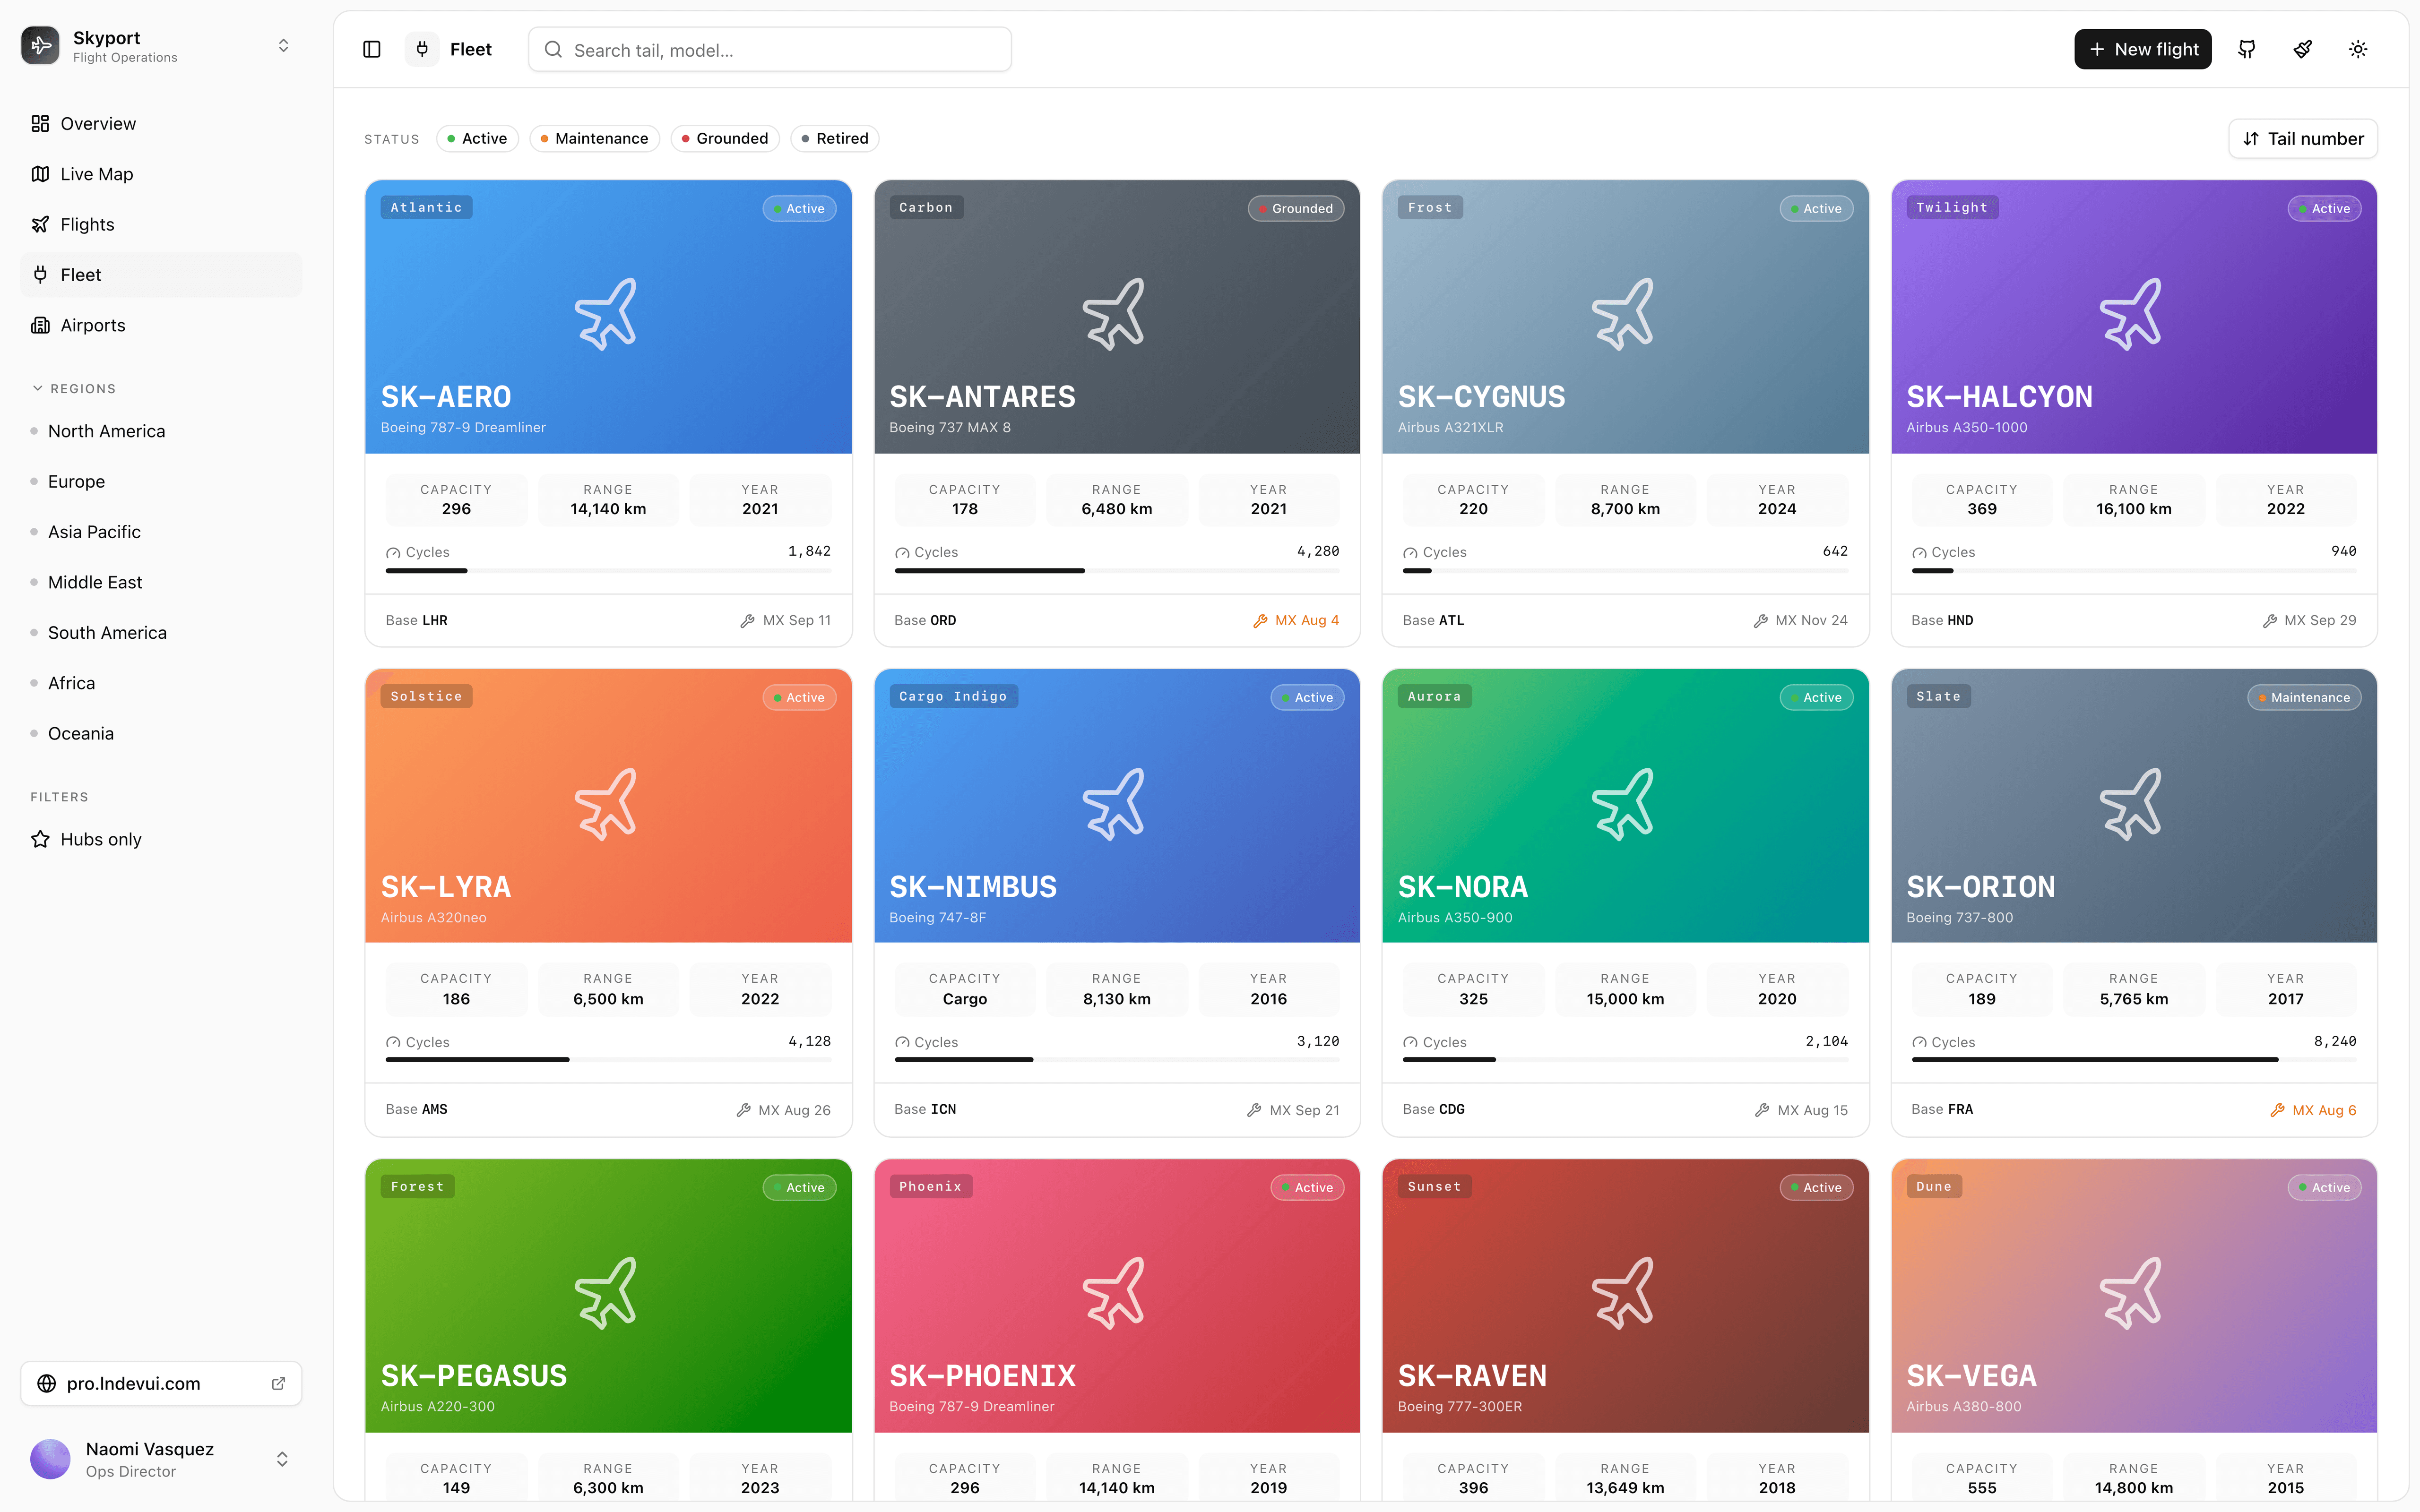Click the Cargo Indigo label on SK-NIMBUS card
Image resolution: width=2420 pixels, height=1512 pixels.
click(953, 696)
